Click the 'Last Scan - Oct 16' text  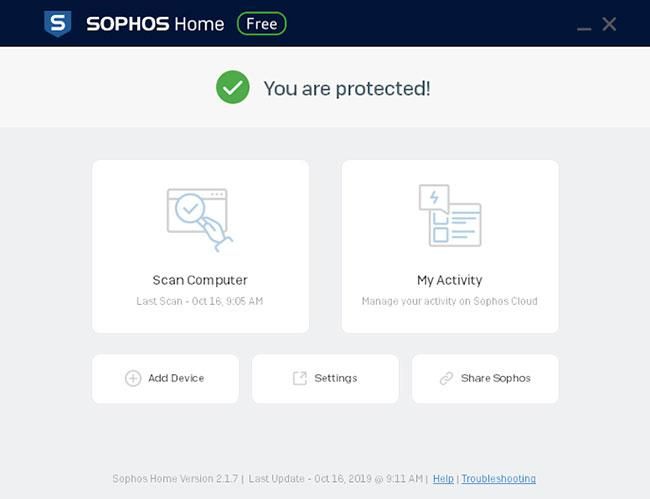pyautogui.click(x=200, y=301)
